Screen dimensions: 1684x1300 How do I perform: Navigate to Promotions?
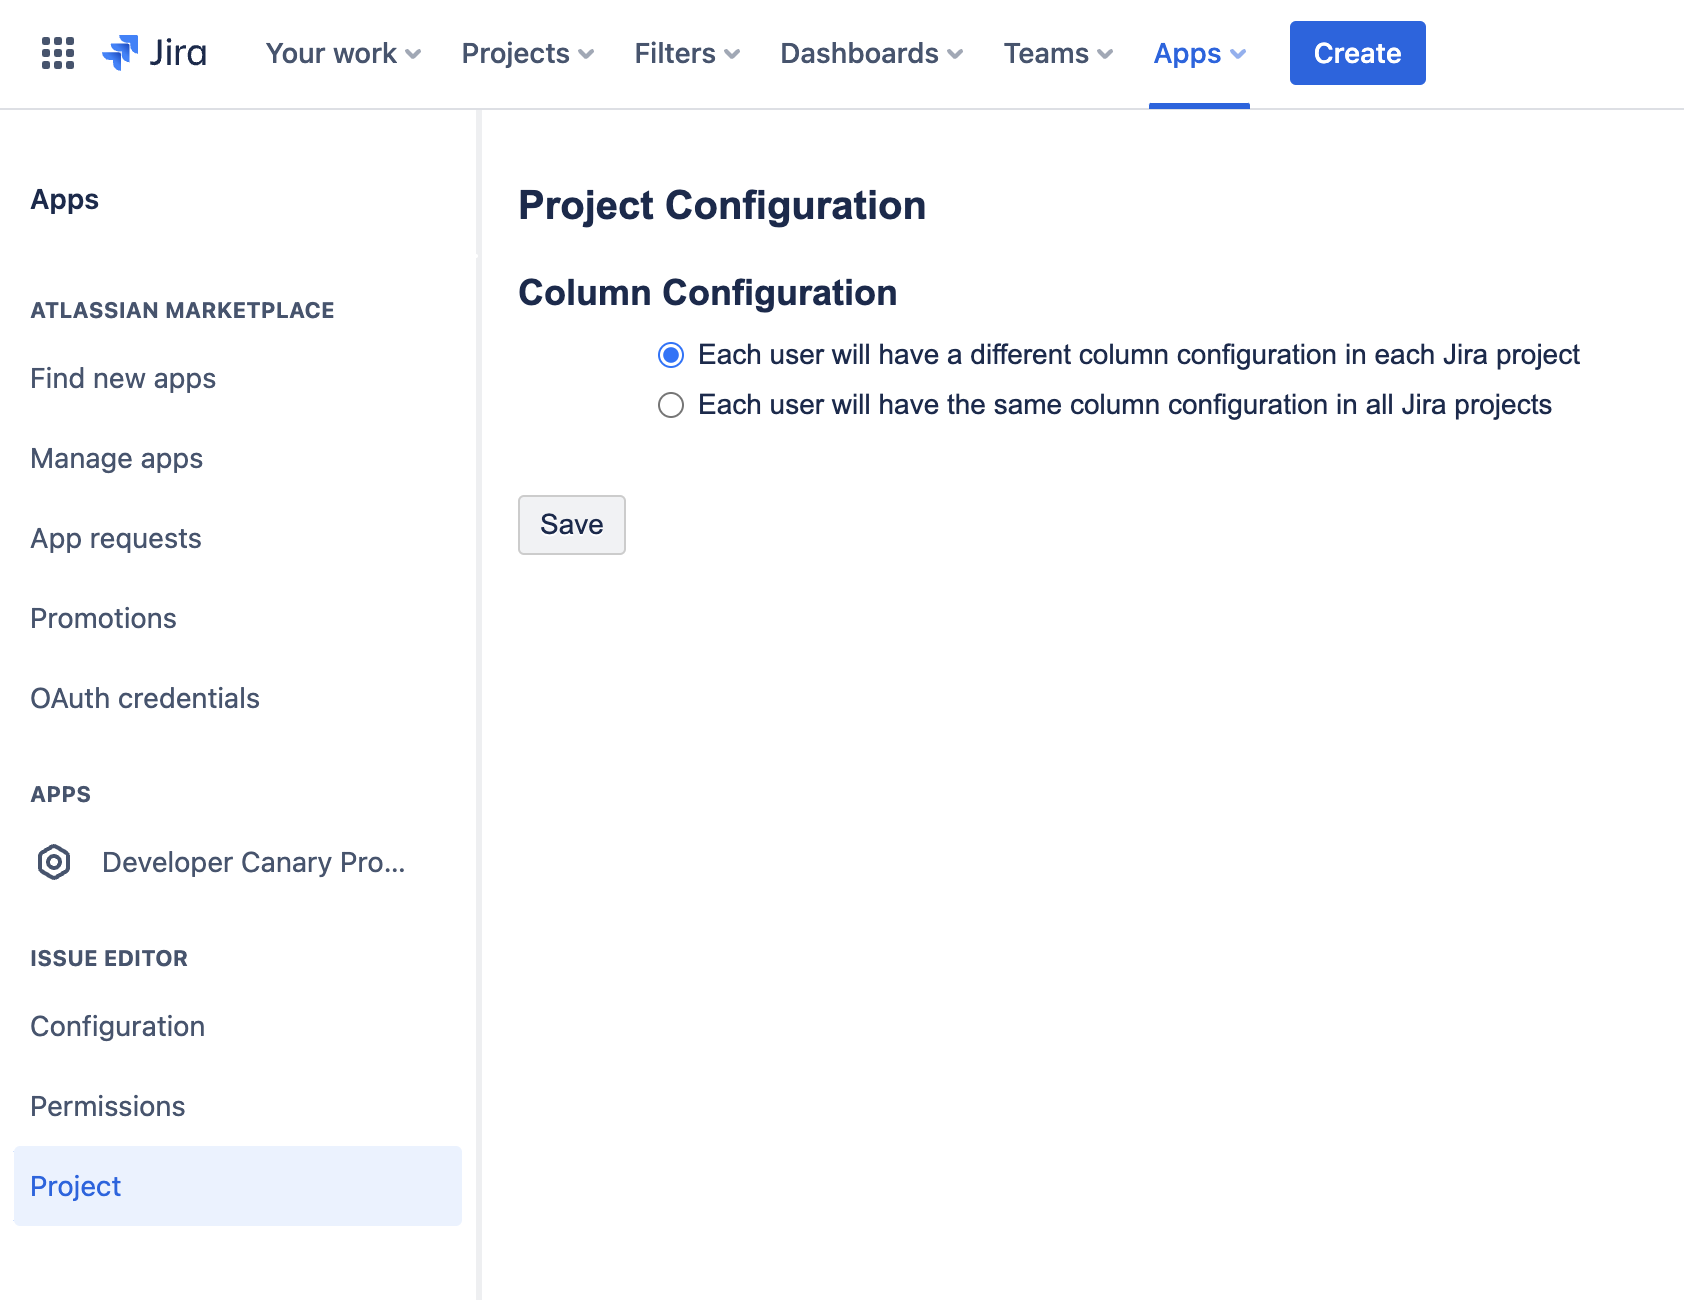point(103,619)
